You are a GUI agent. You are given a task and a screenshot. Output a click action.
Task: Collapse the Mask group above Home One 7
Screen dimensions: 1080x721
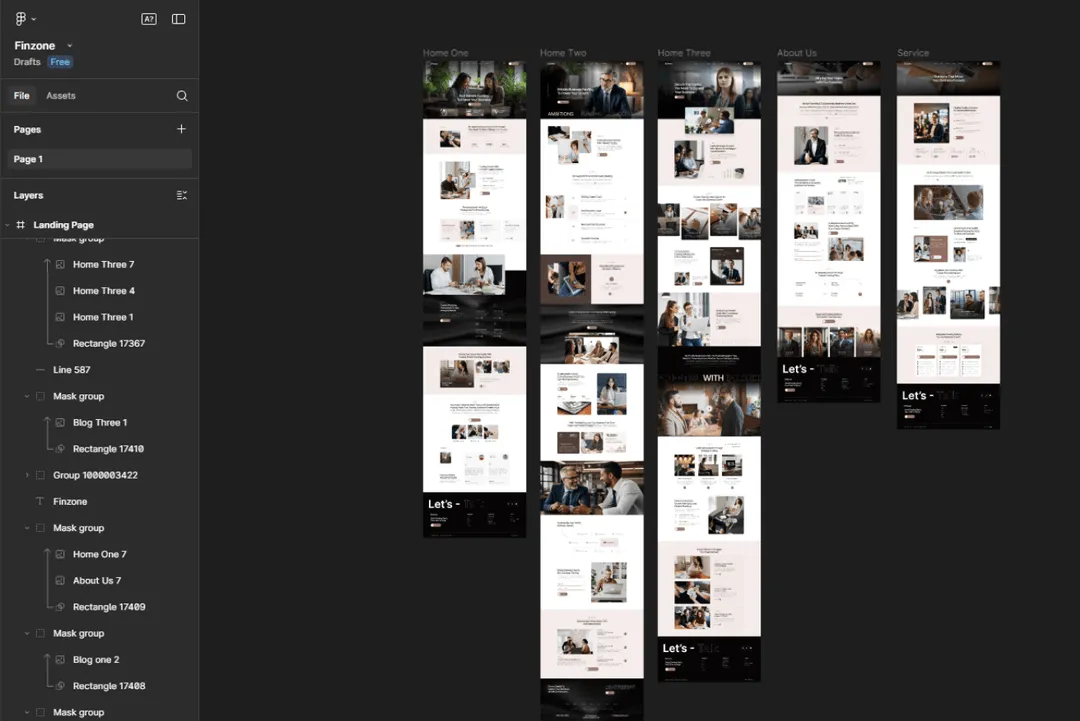[27, 528]
